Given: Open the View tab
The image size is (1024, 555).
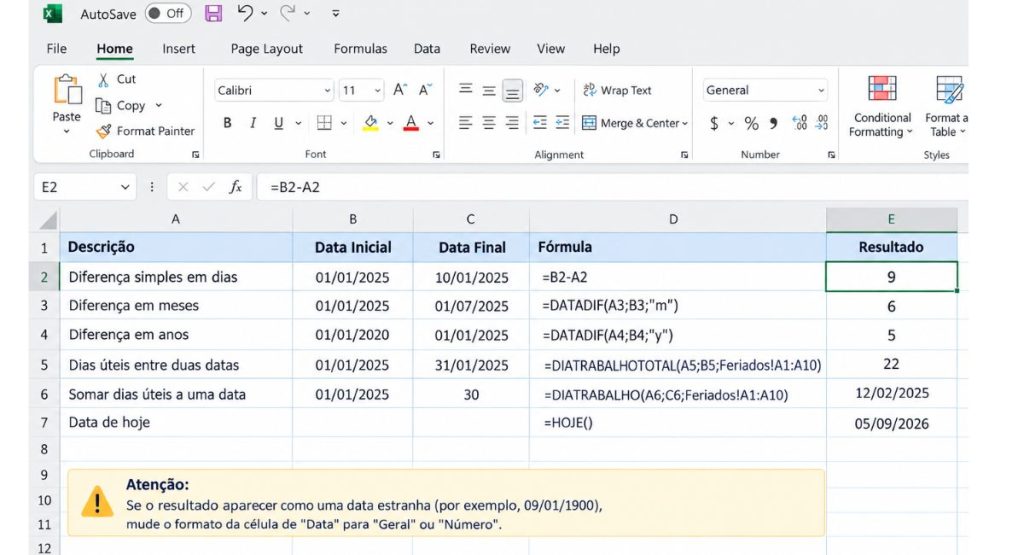Looking at the screenshot, I should (x=551, y=49).
